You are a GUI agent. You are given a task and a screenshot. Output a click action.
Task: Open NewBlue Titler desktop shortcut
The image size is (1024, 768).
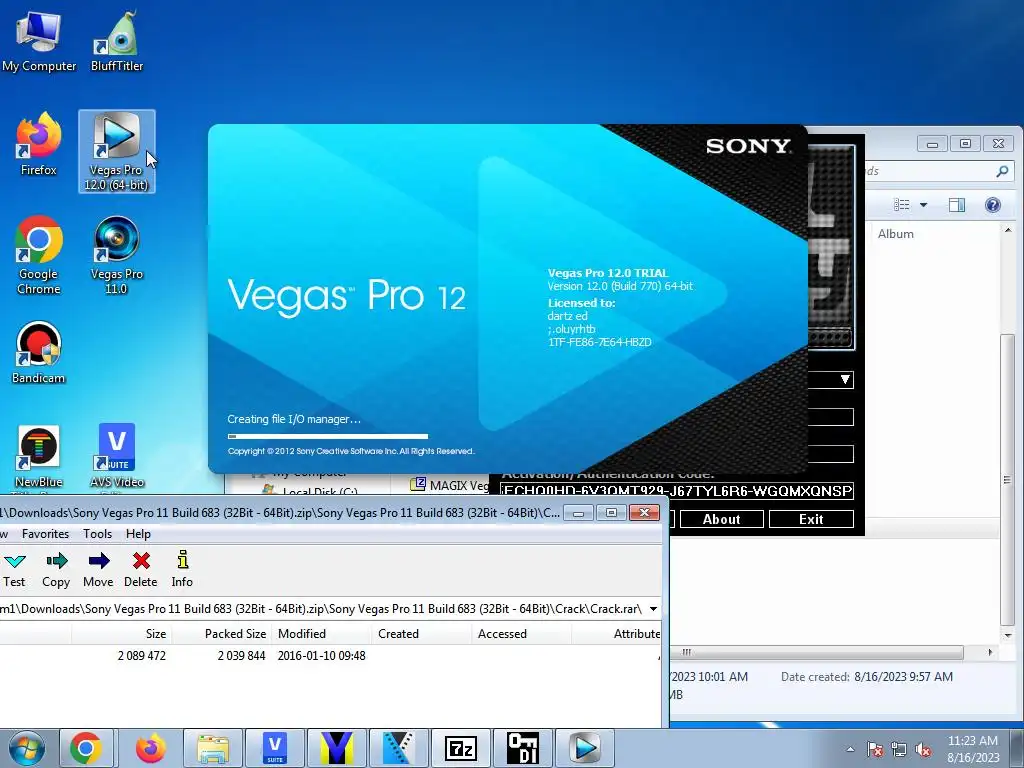point(39,457)
